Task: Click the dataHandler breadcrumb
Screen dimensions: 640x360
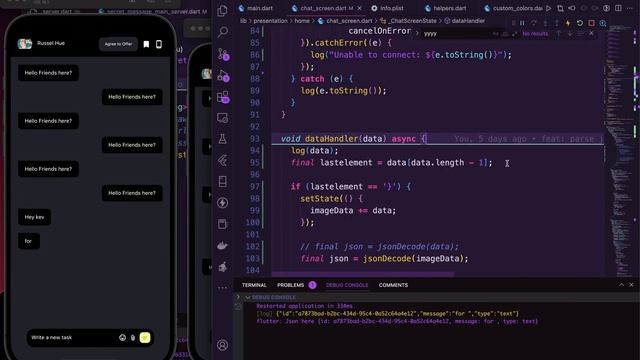Action: coord(464,21)
